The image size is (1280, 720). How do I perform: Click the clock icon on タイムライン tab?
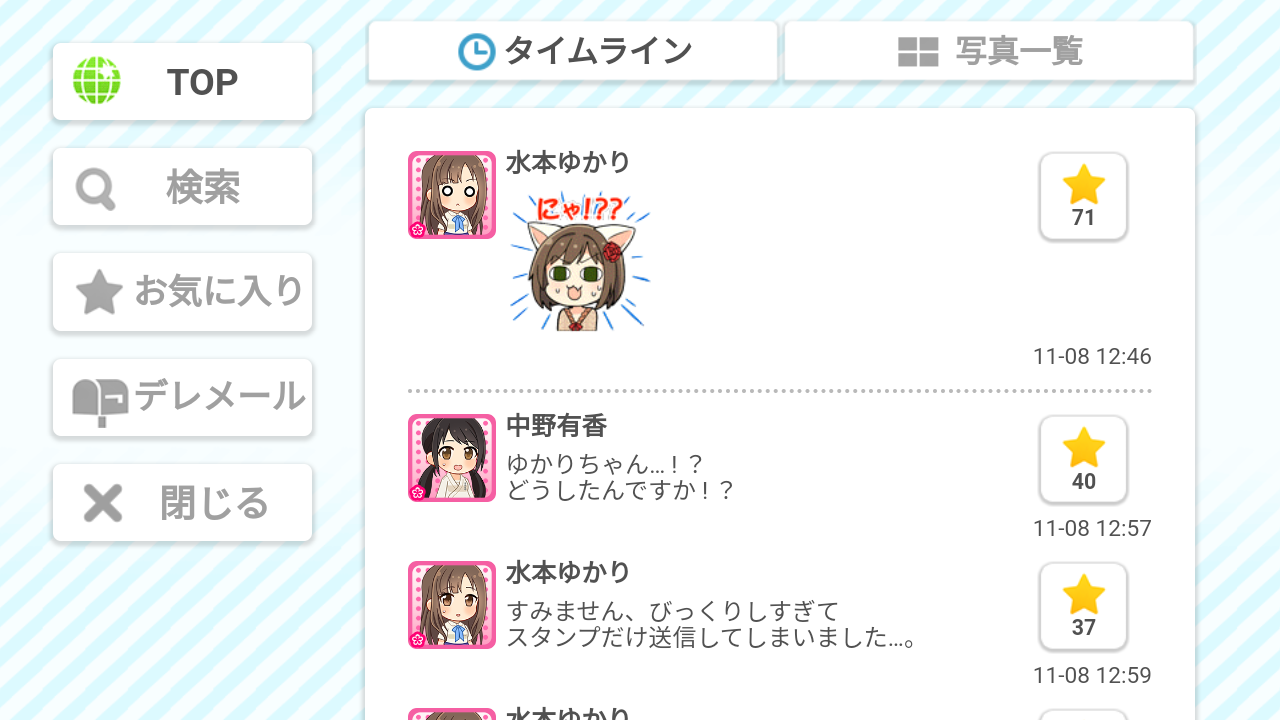point(477,51)
